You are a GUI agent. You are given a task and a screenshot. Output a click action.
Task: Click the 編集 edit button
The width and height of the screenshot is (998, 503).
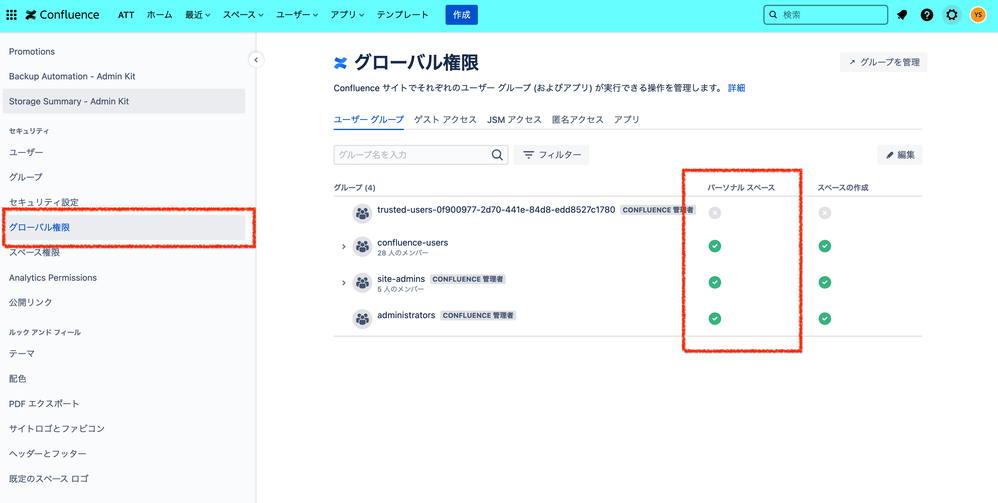pyautogui.click(x=899, y=155)
